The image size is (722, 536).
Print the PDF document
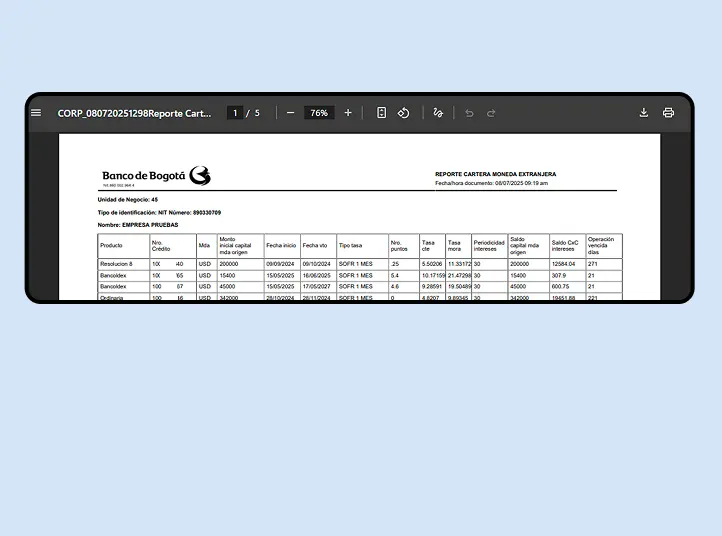tap(668, 113)
